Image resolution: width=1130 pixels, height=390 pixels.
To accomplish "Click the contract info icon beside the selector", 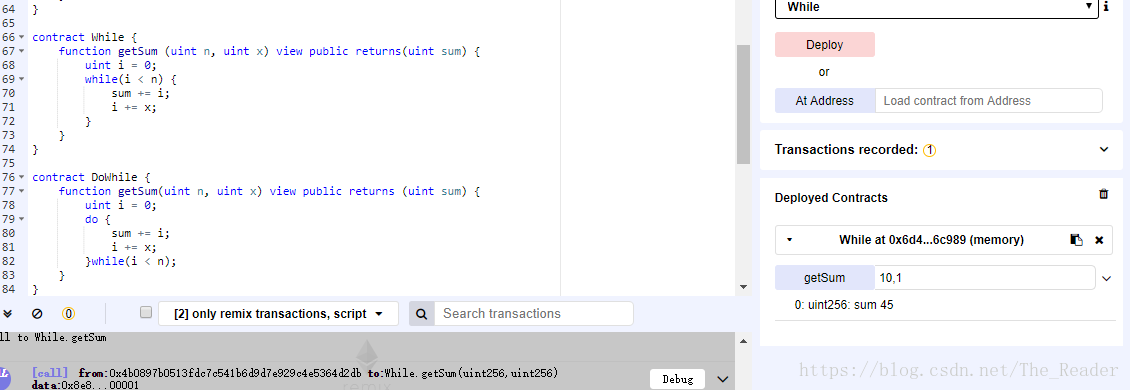I will click(x=1106, y=7).
